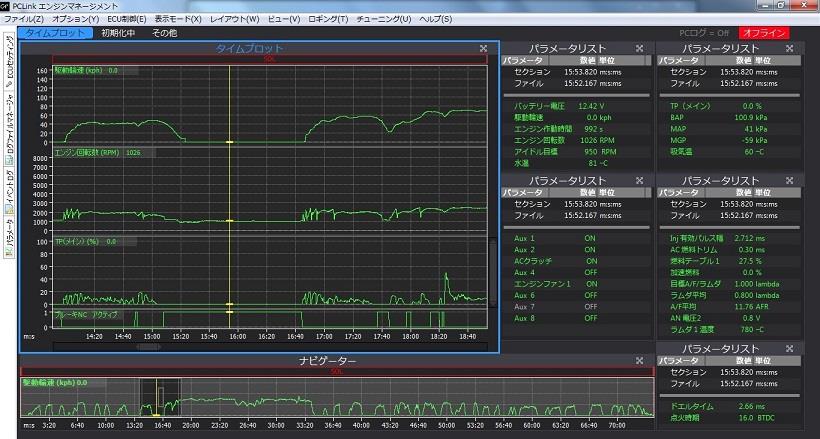
Task: Click the red bar above time plot
Action: [269, 59]
